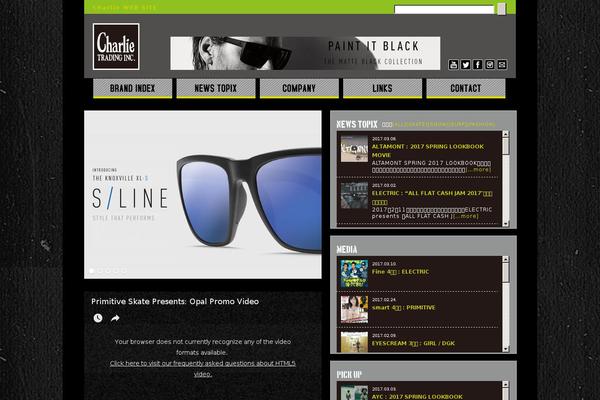
Task: Click the Fine magazine cover thumbnail
Action: click(x=354, y=274)
